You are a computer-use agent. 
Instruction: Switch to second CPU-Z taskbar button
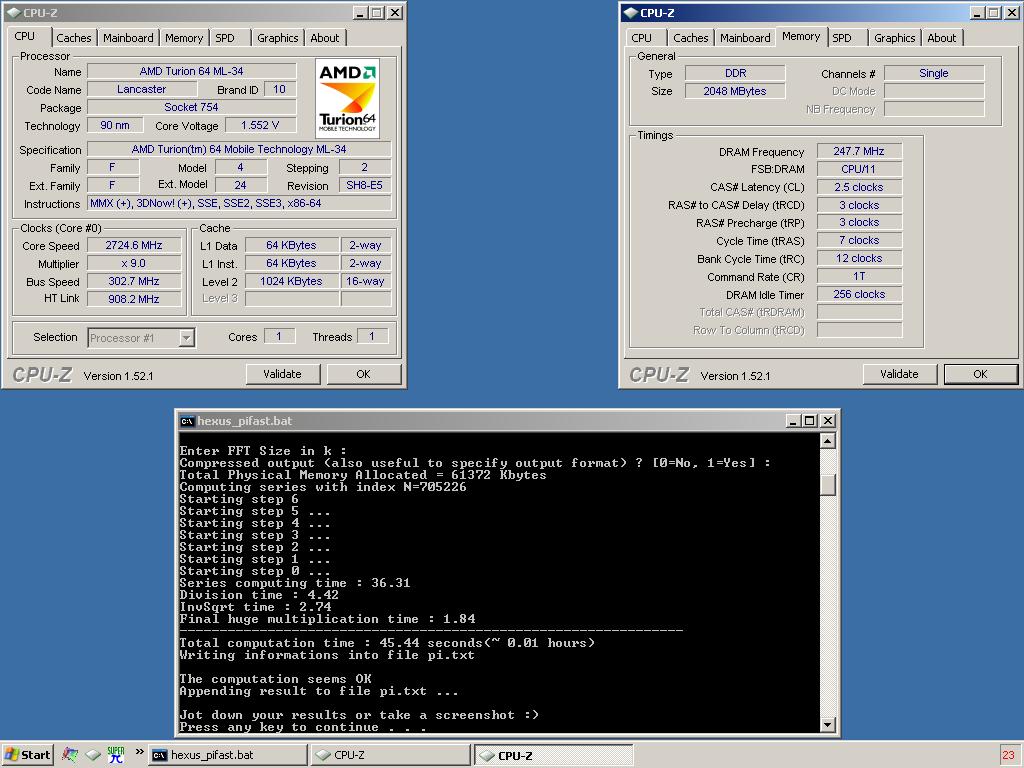(553, 755)
